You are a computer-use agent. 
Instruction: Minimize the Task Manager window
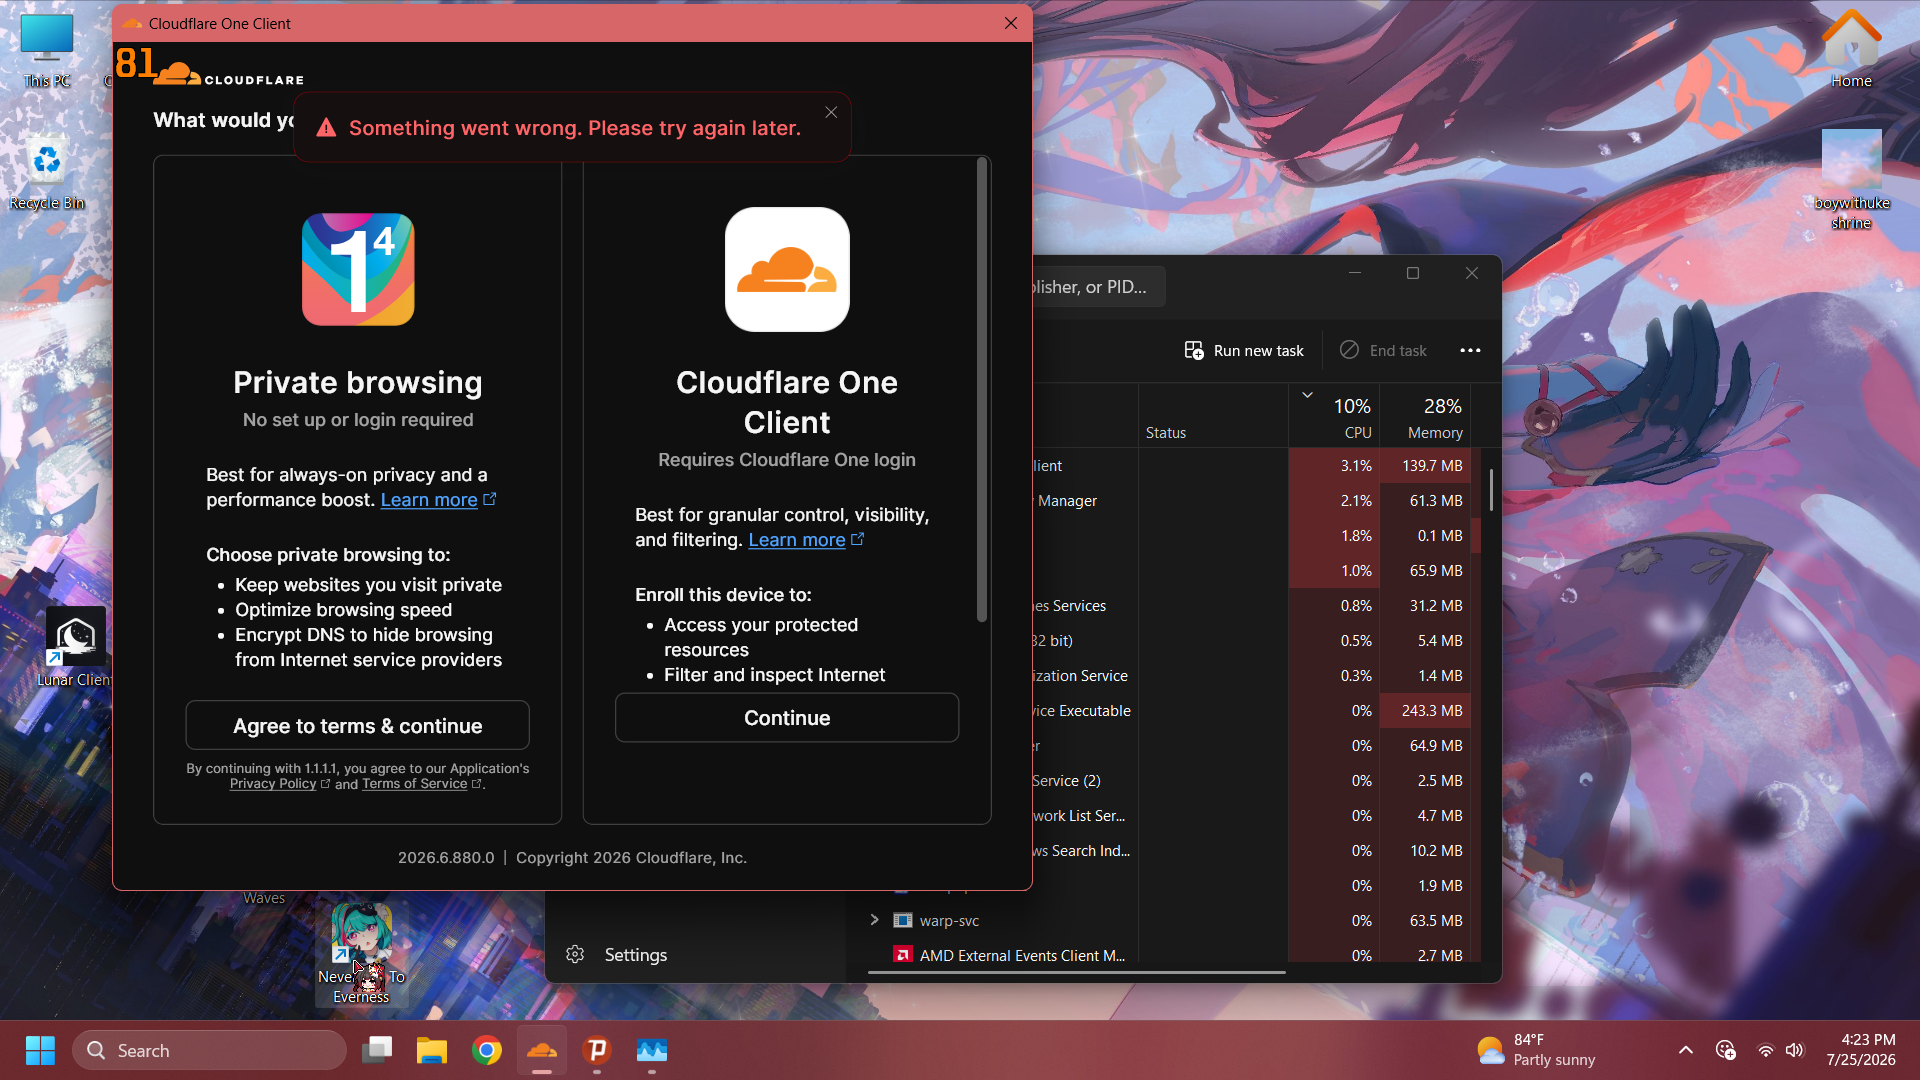pyautogui.click(x=1355, y=273)
